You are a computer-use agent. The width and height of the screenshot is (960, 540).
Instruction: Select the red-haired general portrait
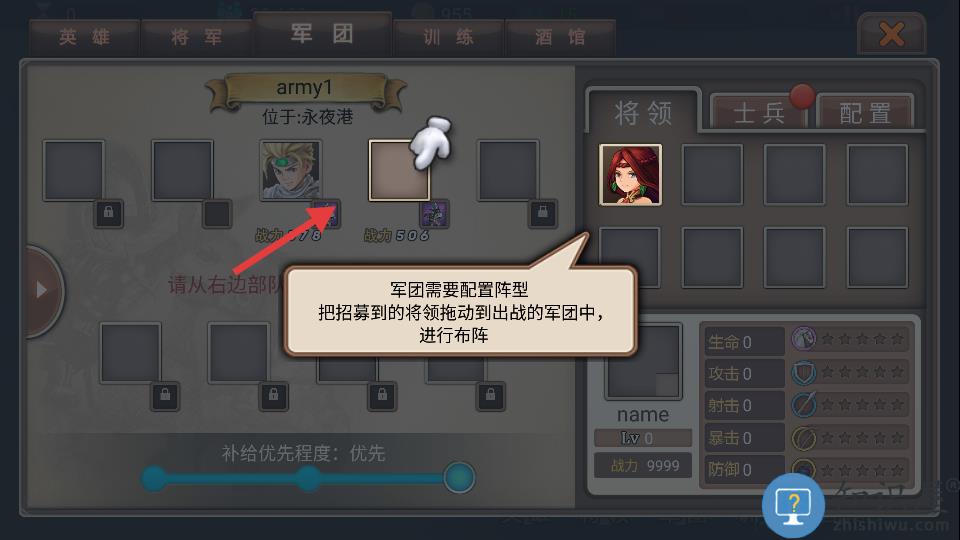(630, 174)
